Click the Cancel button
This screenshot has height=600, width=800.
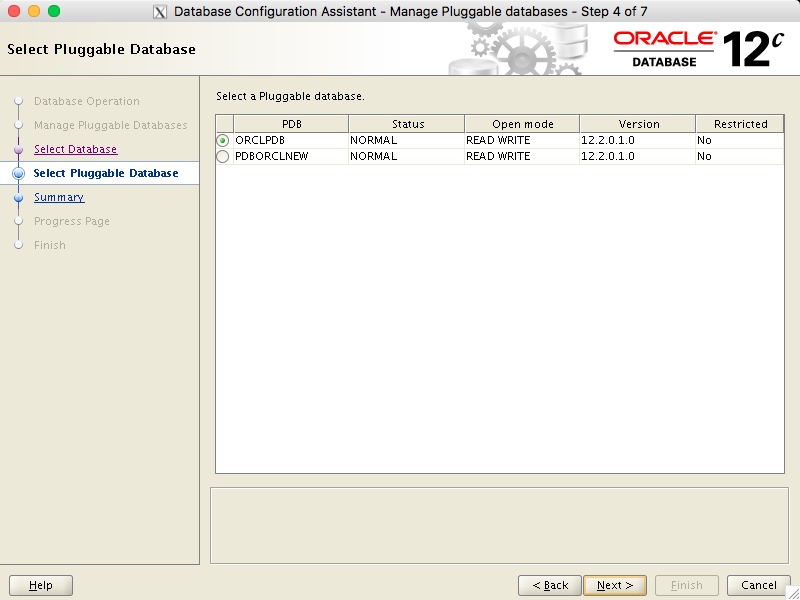tap(757, 585)
